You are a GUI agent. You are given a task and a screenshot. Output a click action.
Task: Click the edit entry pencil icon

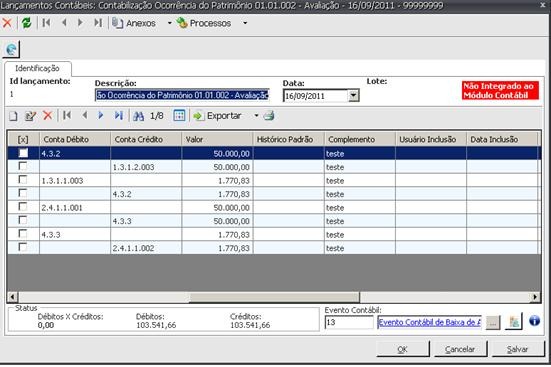coord(31,116)
